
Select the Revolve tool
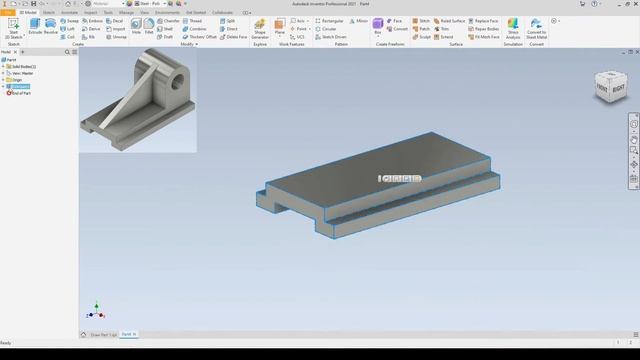(x=51, y=26)
